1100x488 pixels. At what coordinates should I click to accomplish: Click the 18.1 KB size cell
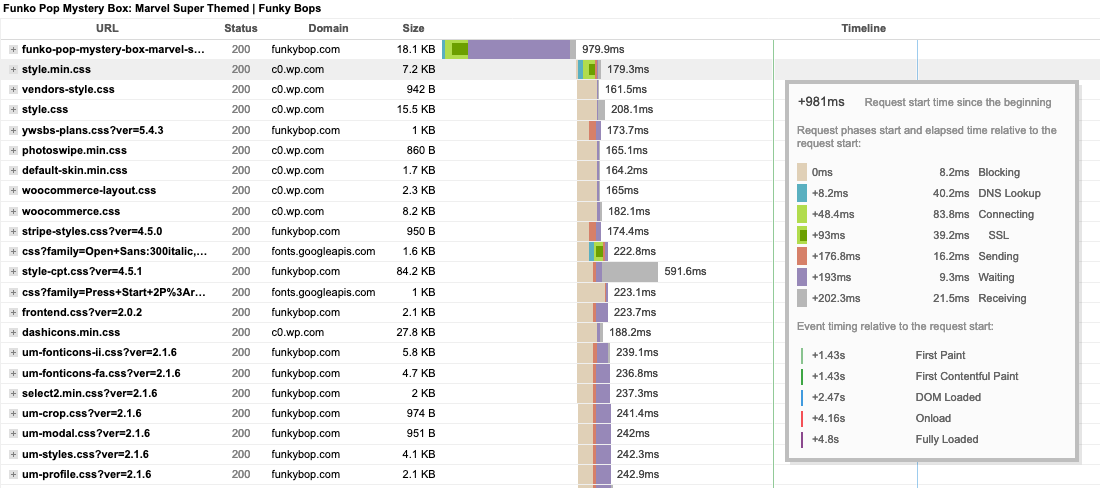tap(417, 50)
